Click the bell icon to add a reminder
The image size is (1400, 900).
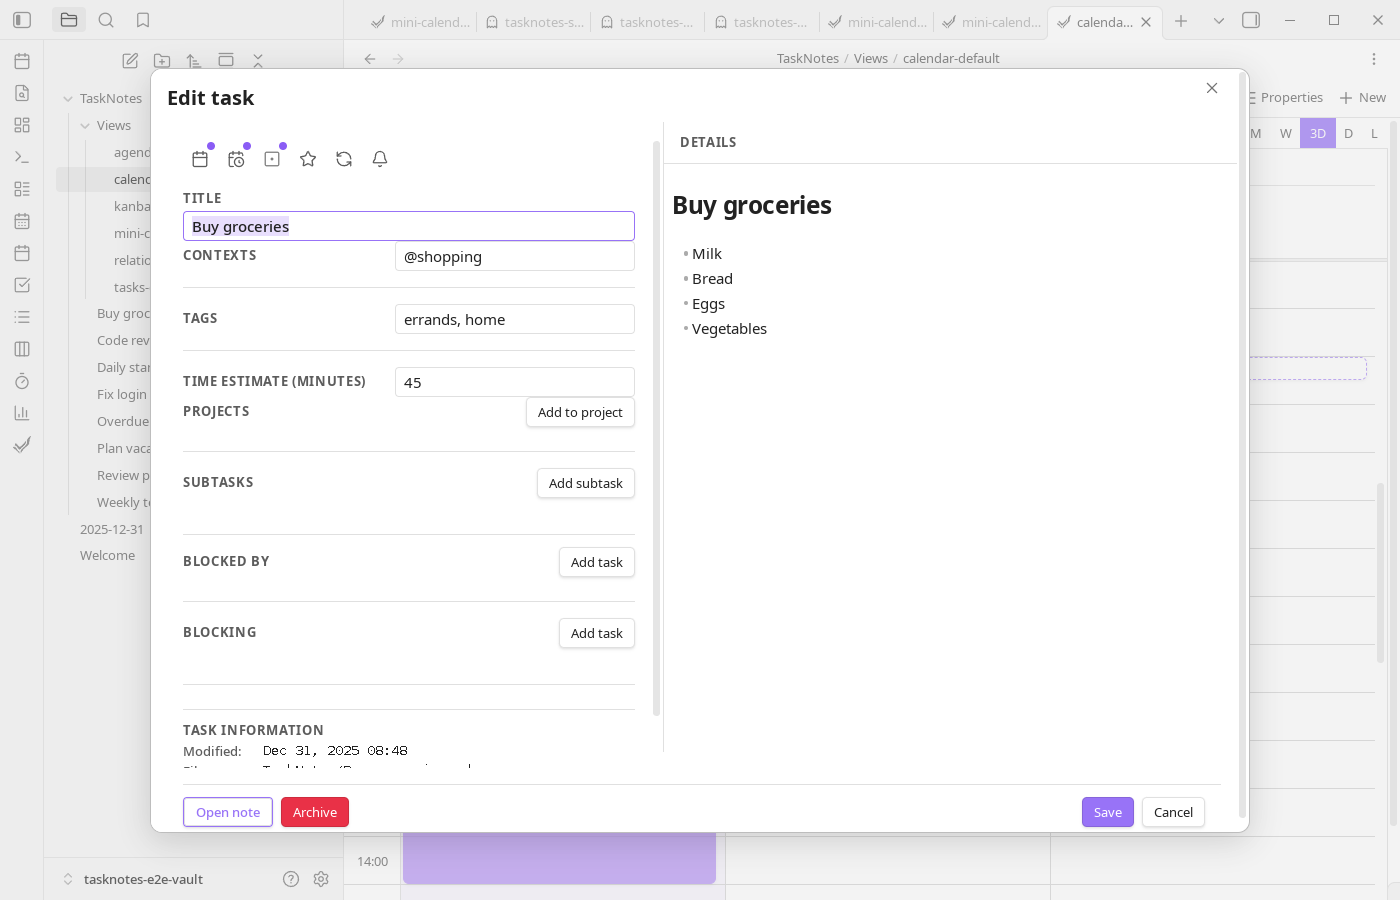click(x=380, y=158)
